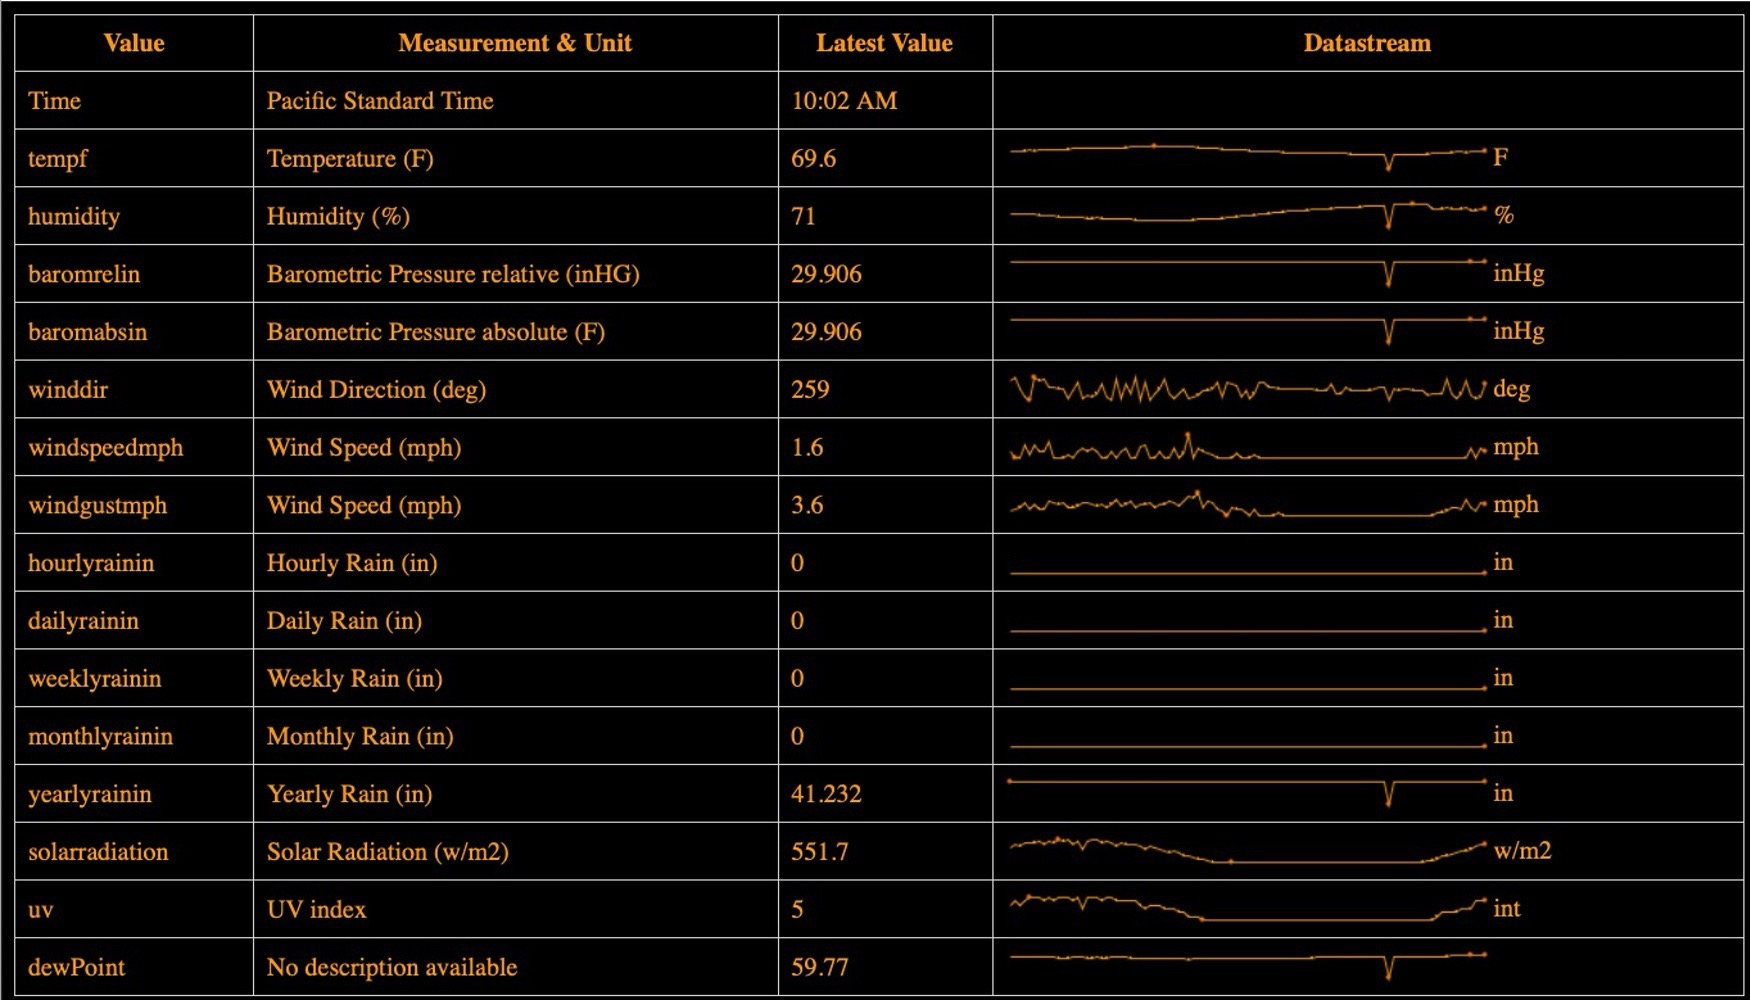Screen dimensions: 1750x1000
Task: Click Pacific Standard Time cell
Action: coord(380,101)
